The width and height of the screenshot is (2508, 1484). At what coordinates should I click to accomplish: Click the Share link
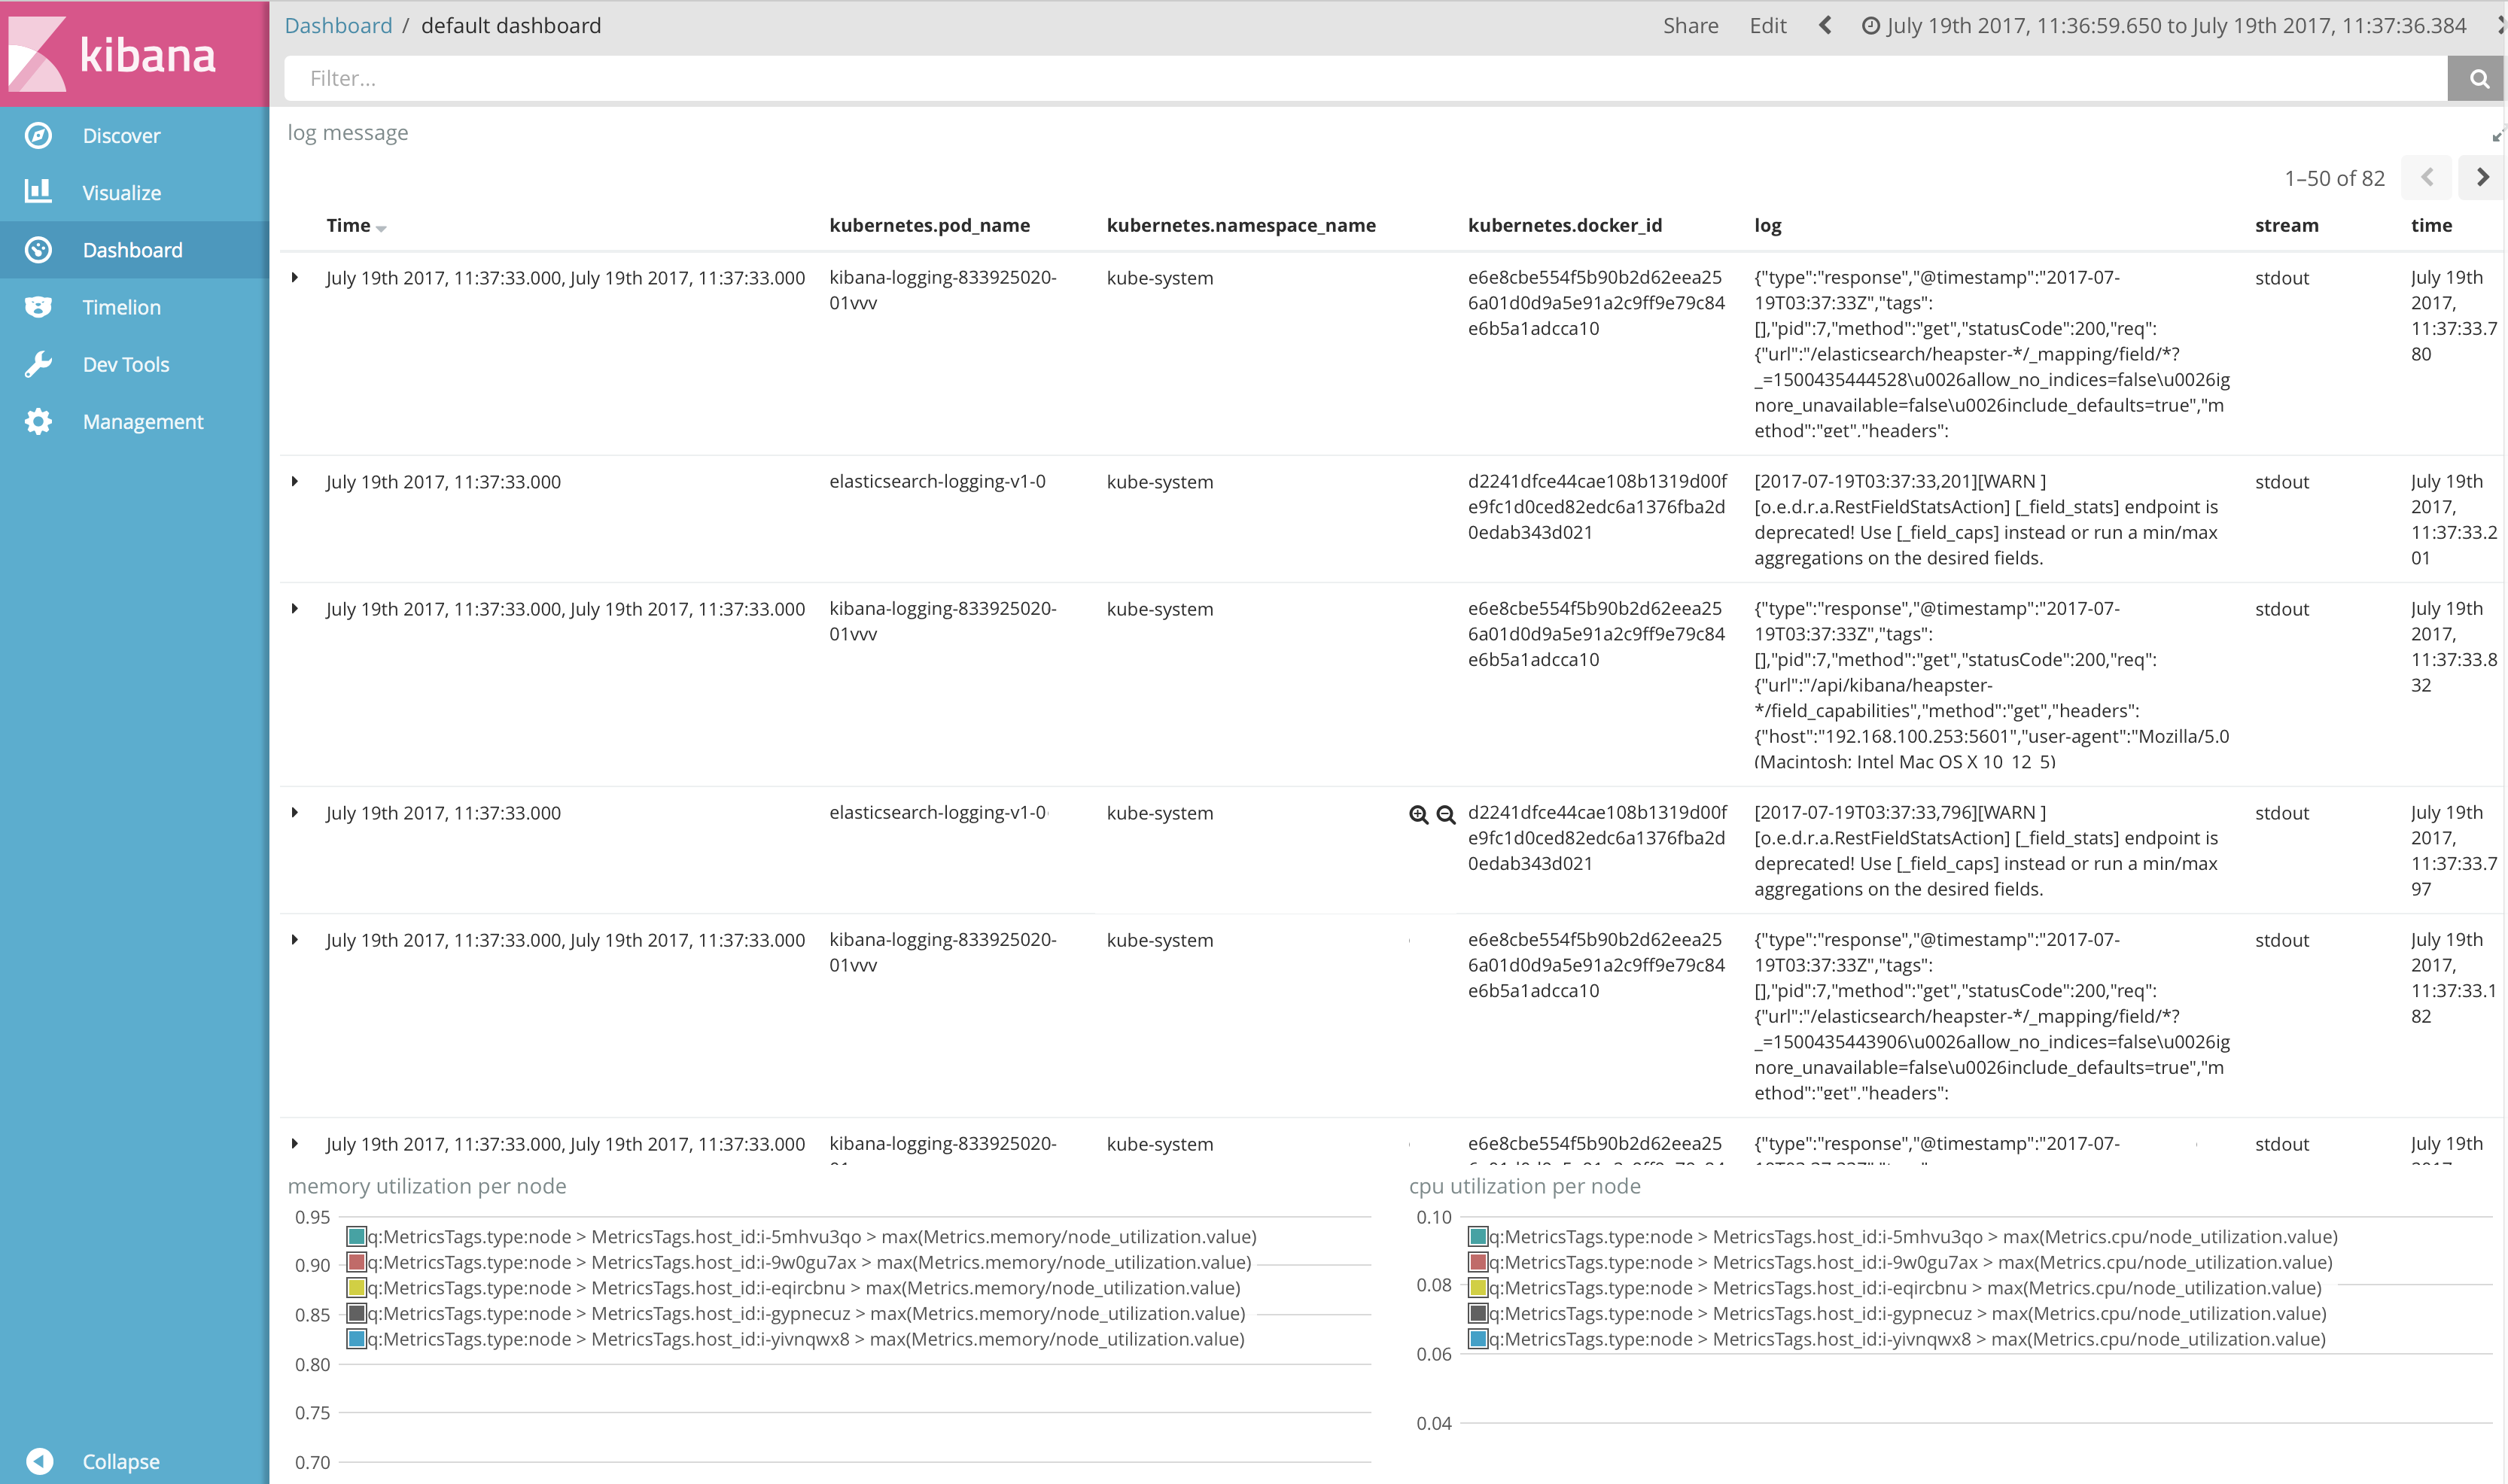pyautogui.click(x=1690, y=26)
